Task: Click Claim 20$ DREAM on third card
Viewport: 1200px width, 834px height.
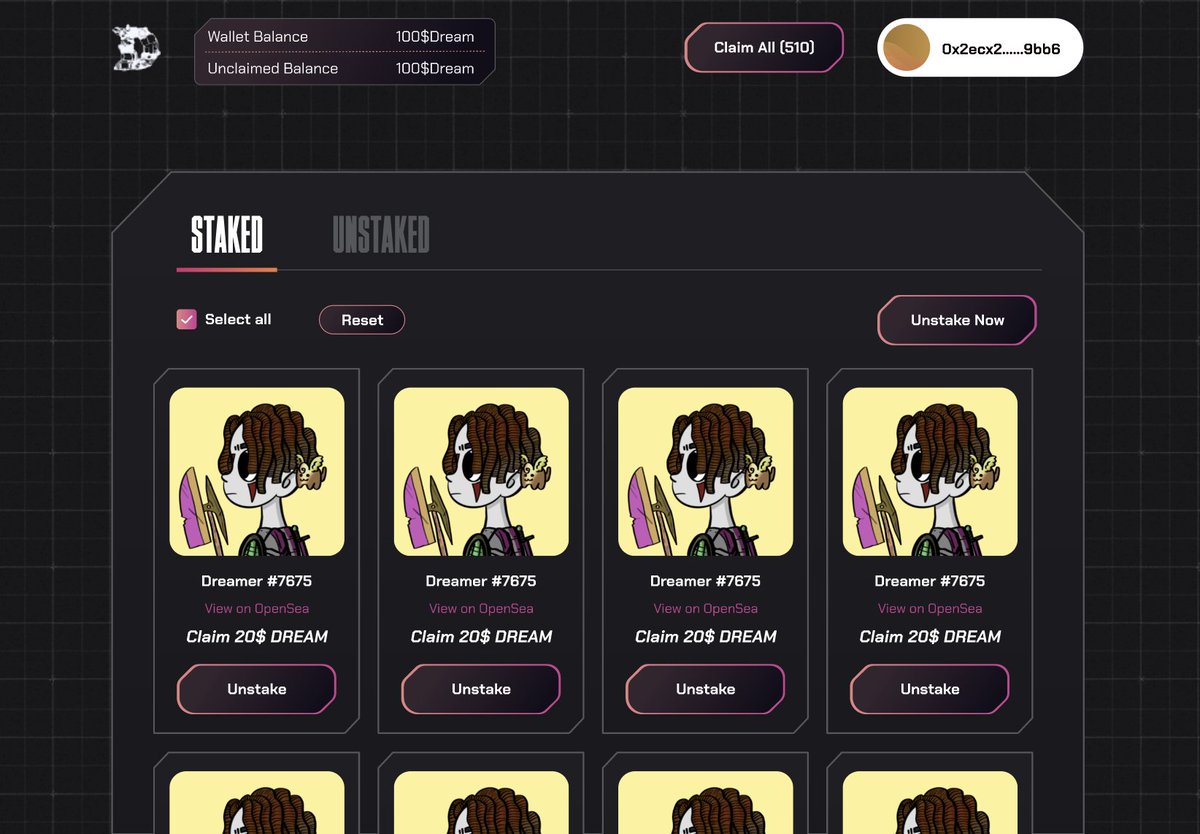Action: pos(706,636)
